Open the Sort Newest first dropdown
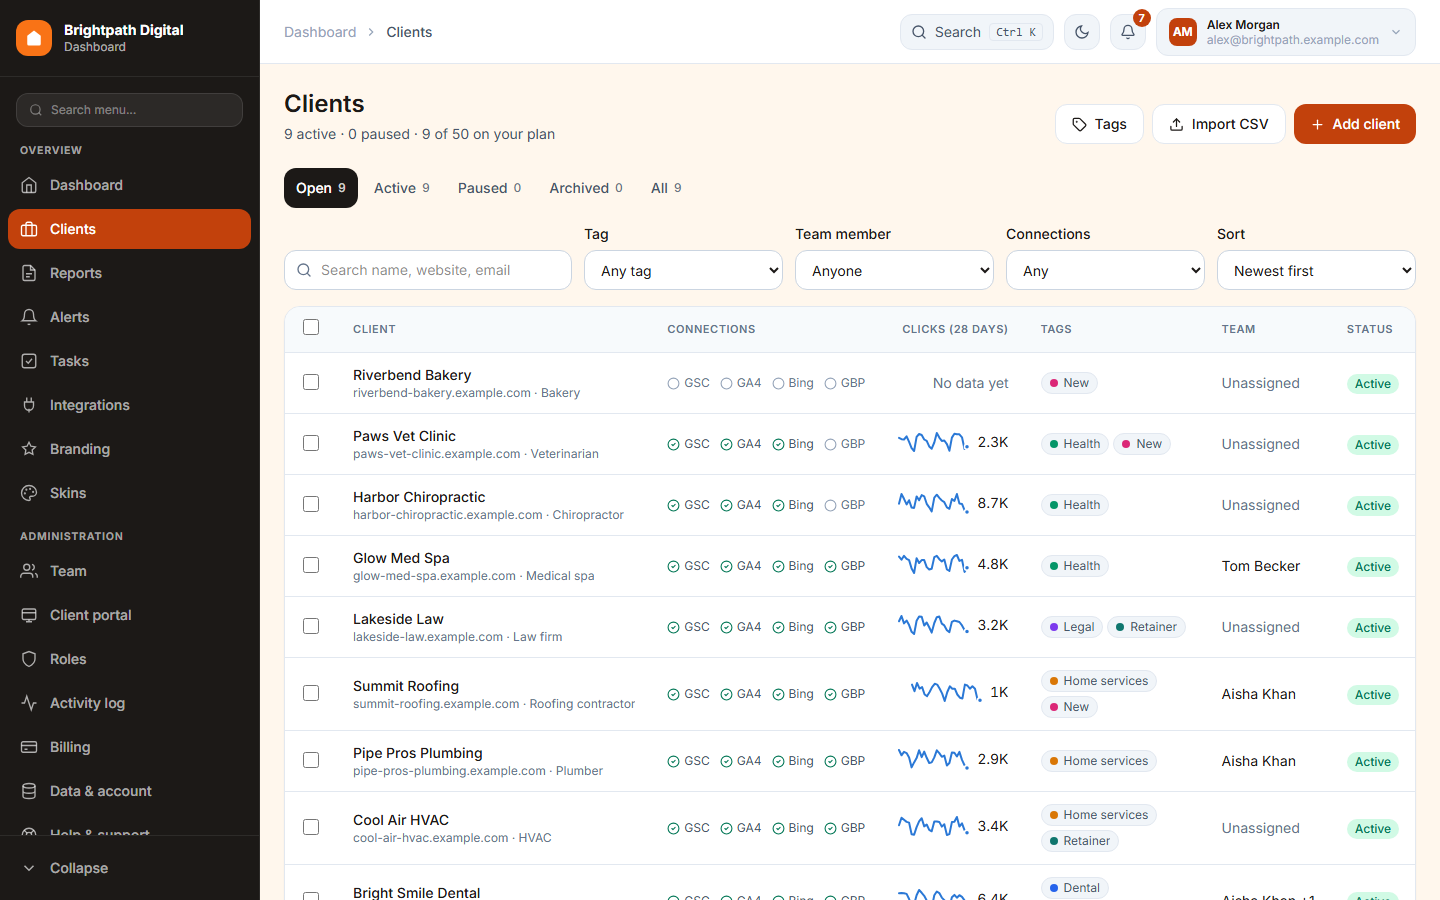Viewport: 1440px width, 900px height. (1316, 270)
